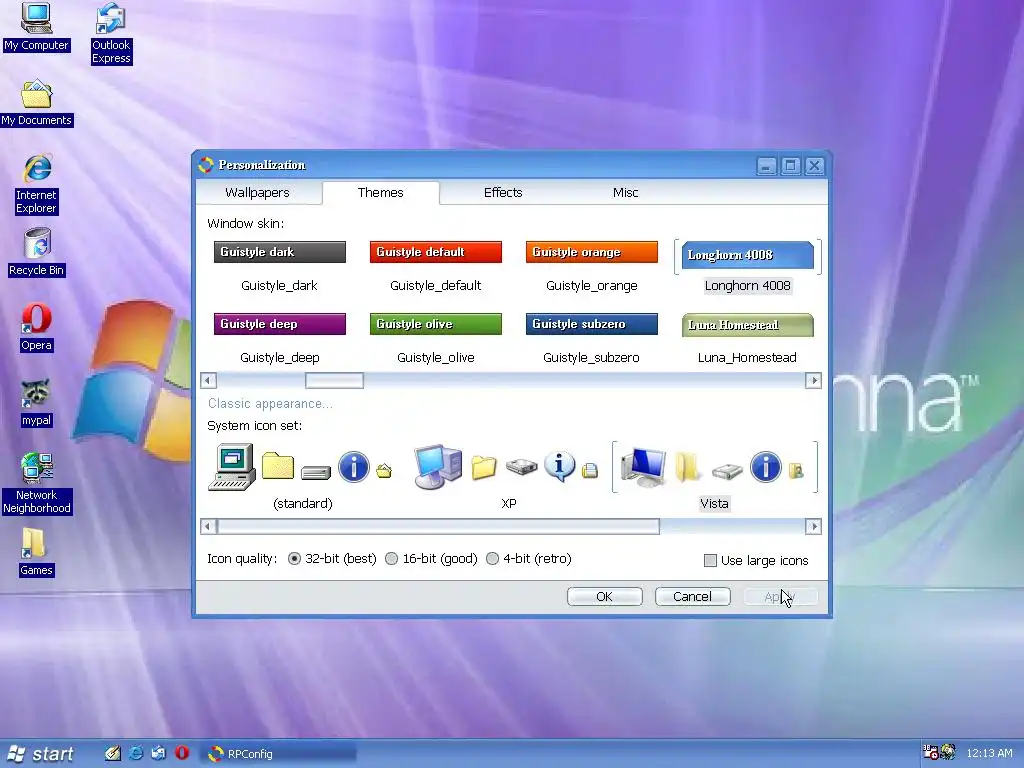1024x768 pixels.
Task: Select RPConfig taskbar button
Action: tap(280, 754)
